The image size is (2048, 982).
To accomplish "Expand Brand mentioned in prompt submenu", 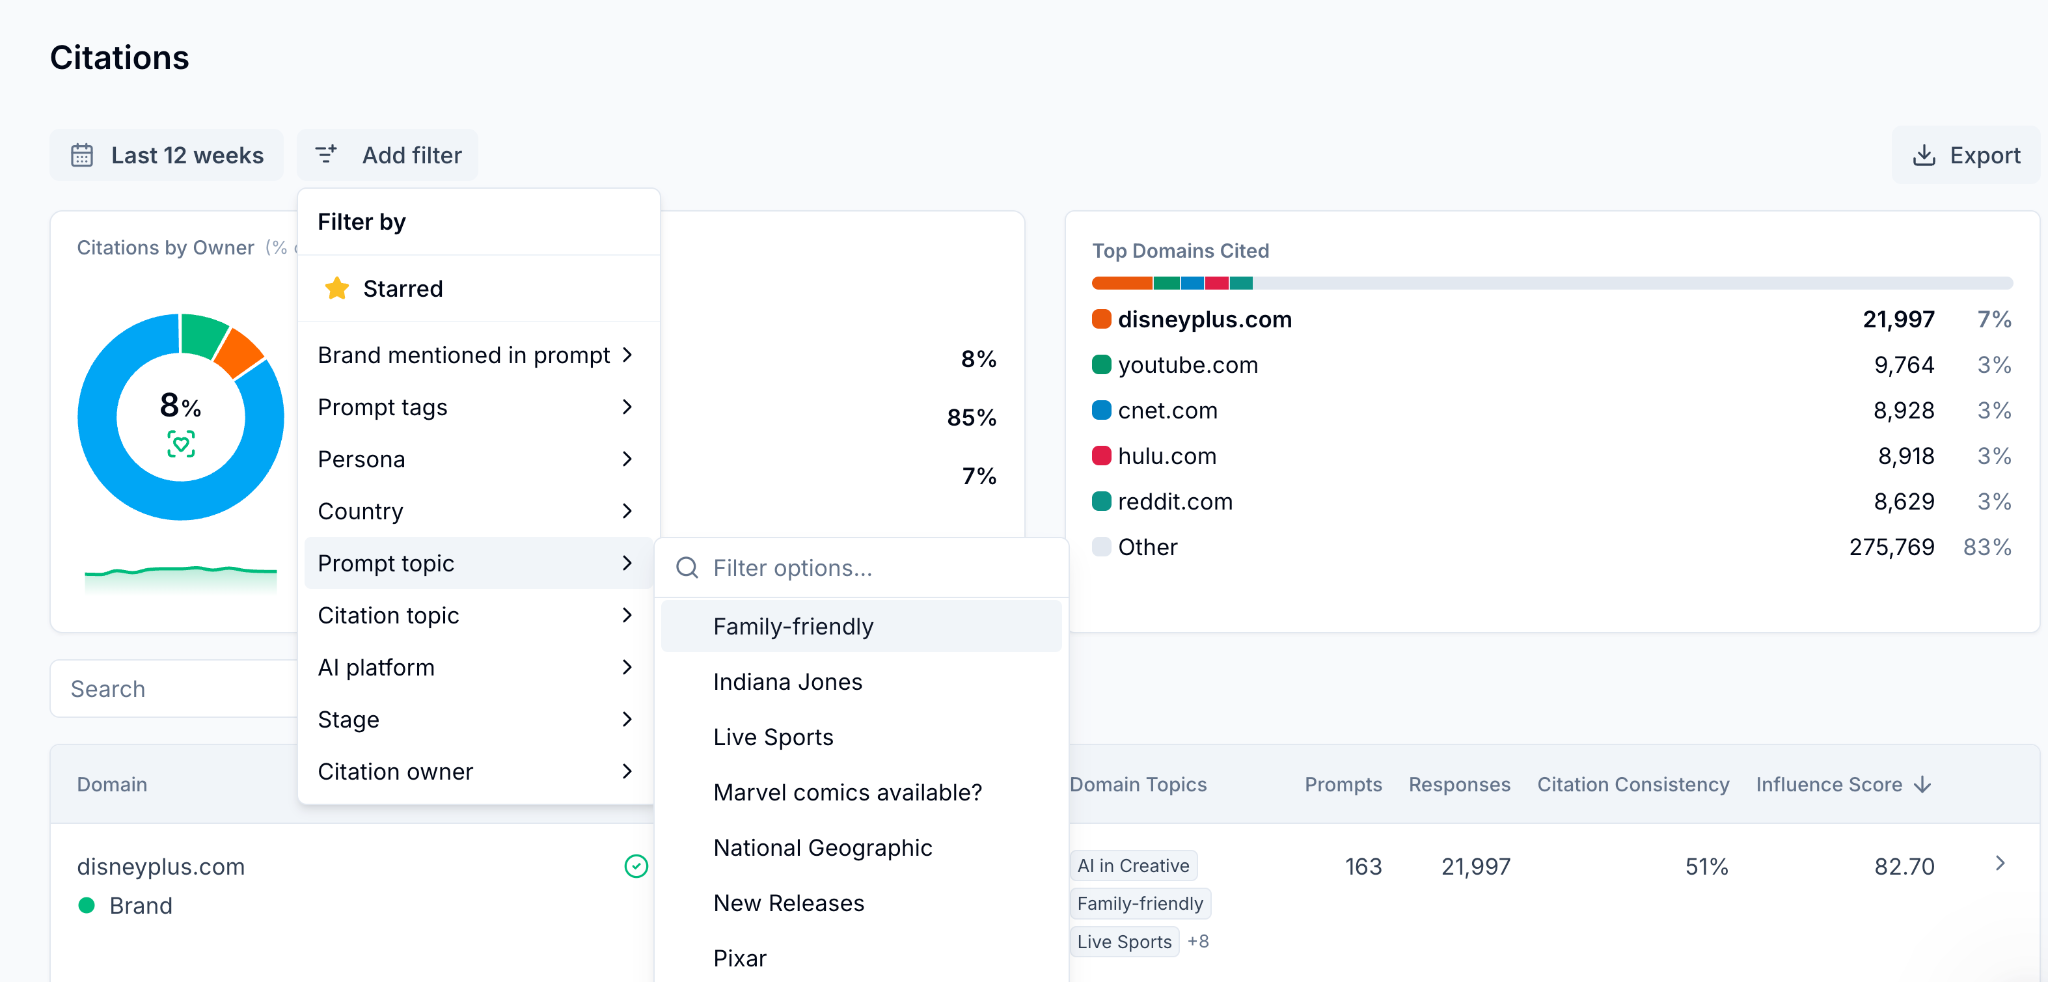I will coord(479,355).
